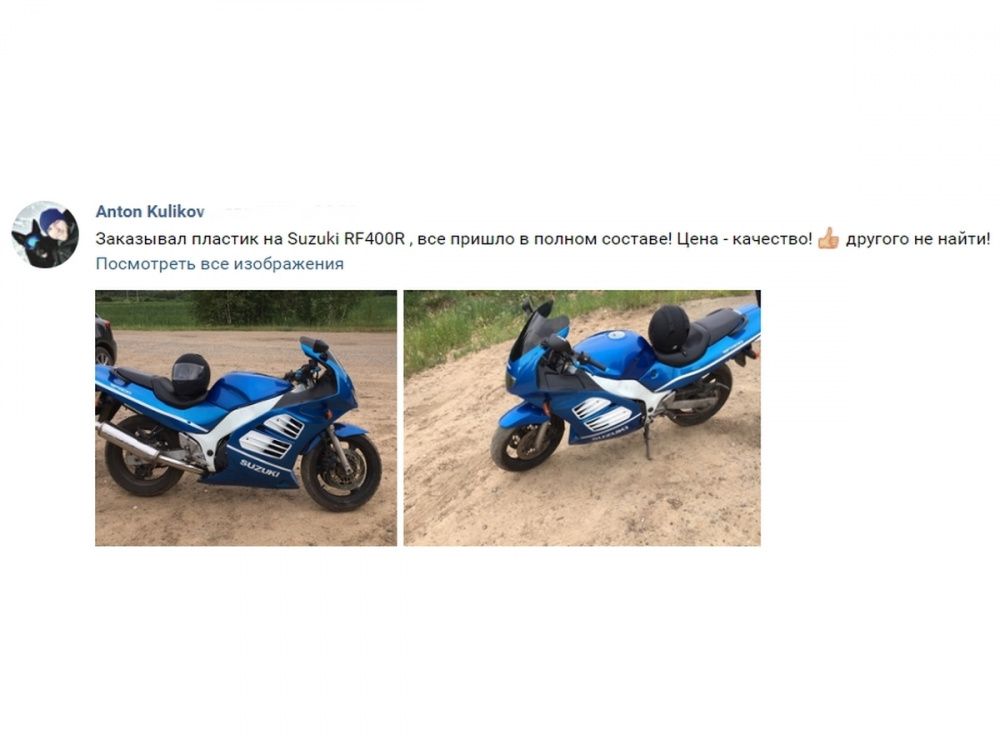1000x750 pixels.
Task: Click the front wheel in the left photo
Action: point(341,471)
